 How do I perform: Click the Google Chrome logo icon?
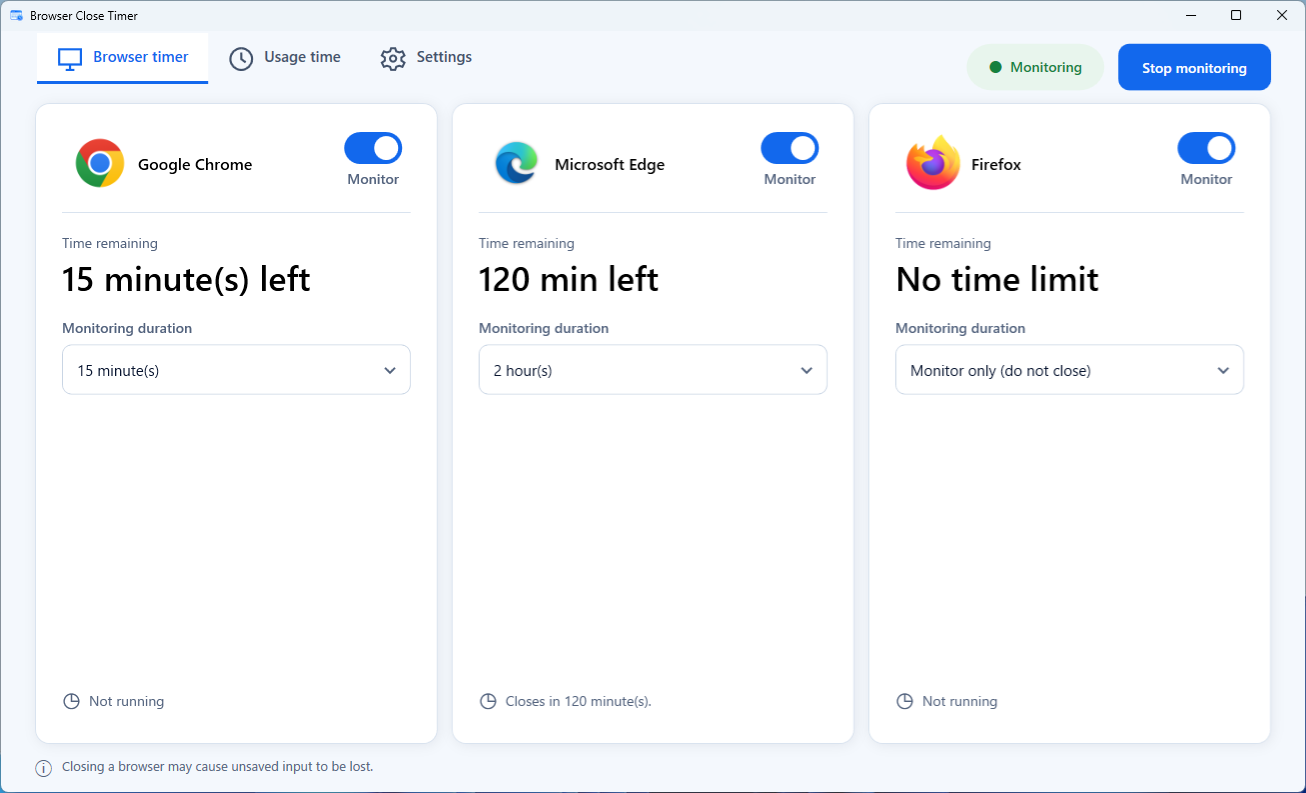pyautogui.click(x=100, y=164)
